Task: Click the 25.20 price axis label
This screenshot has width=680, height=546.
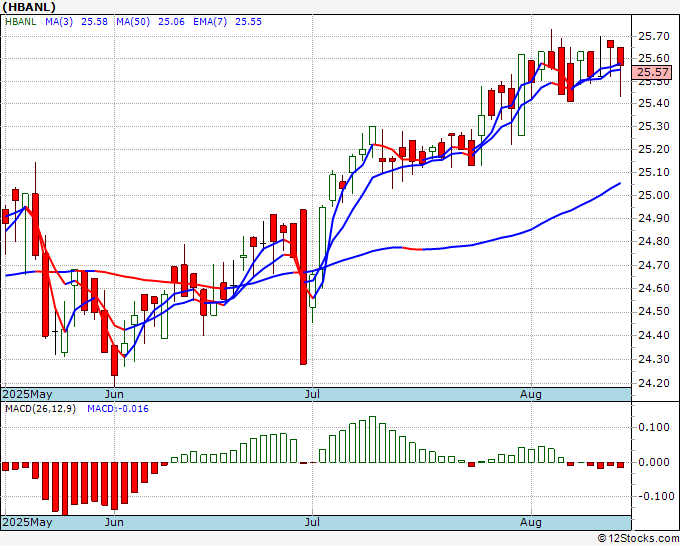Action: click(x=654, y=150)
